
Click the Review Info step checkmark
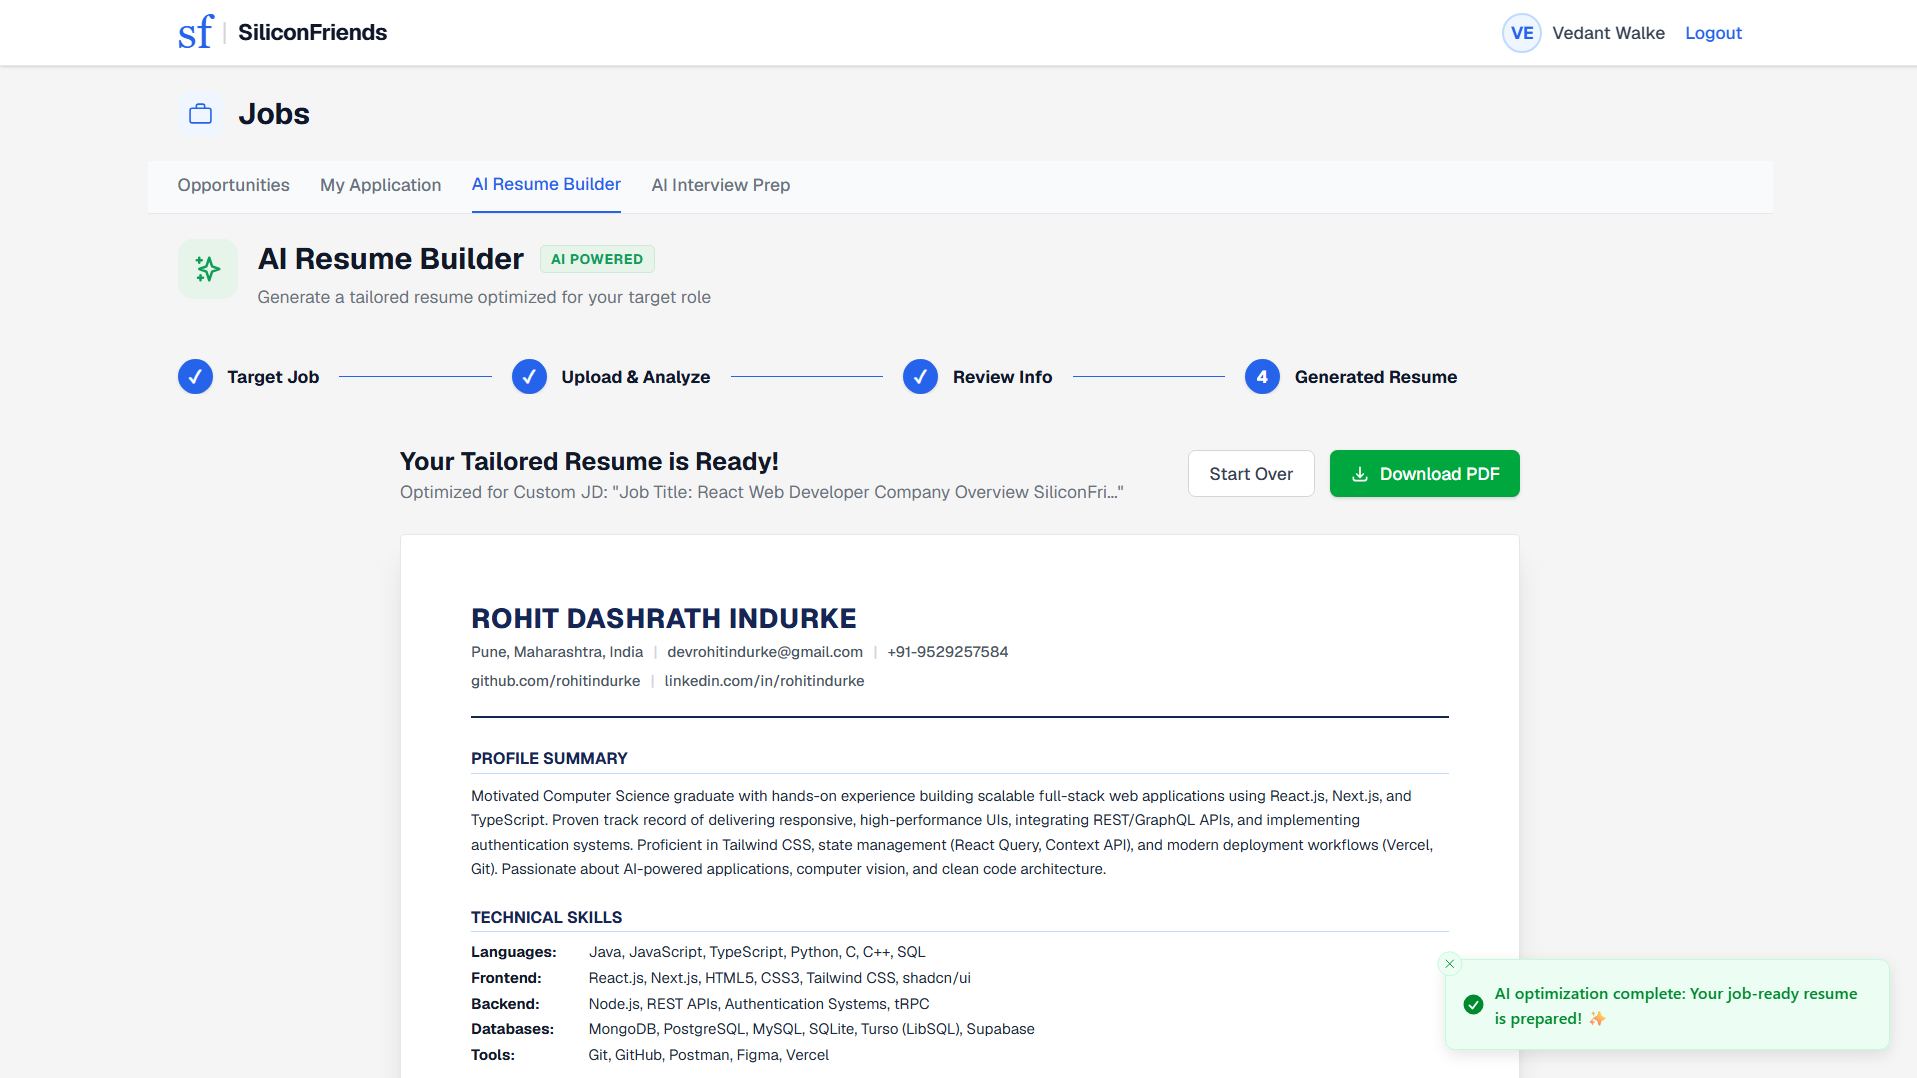coord(920,377)
